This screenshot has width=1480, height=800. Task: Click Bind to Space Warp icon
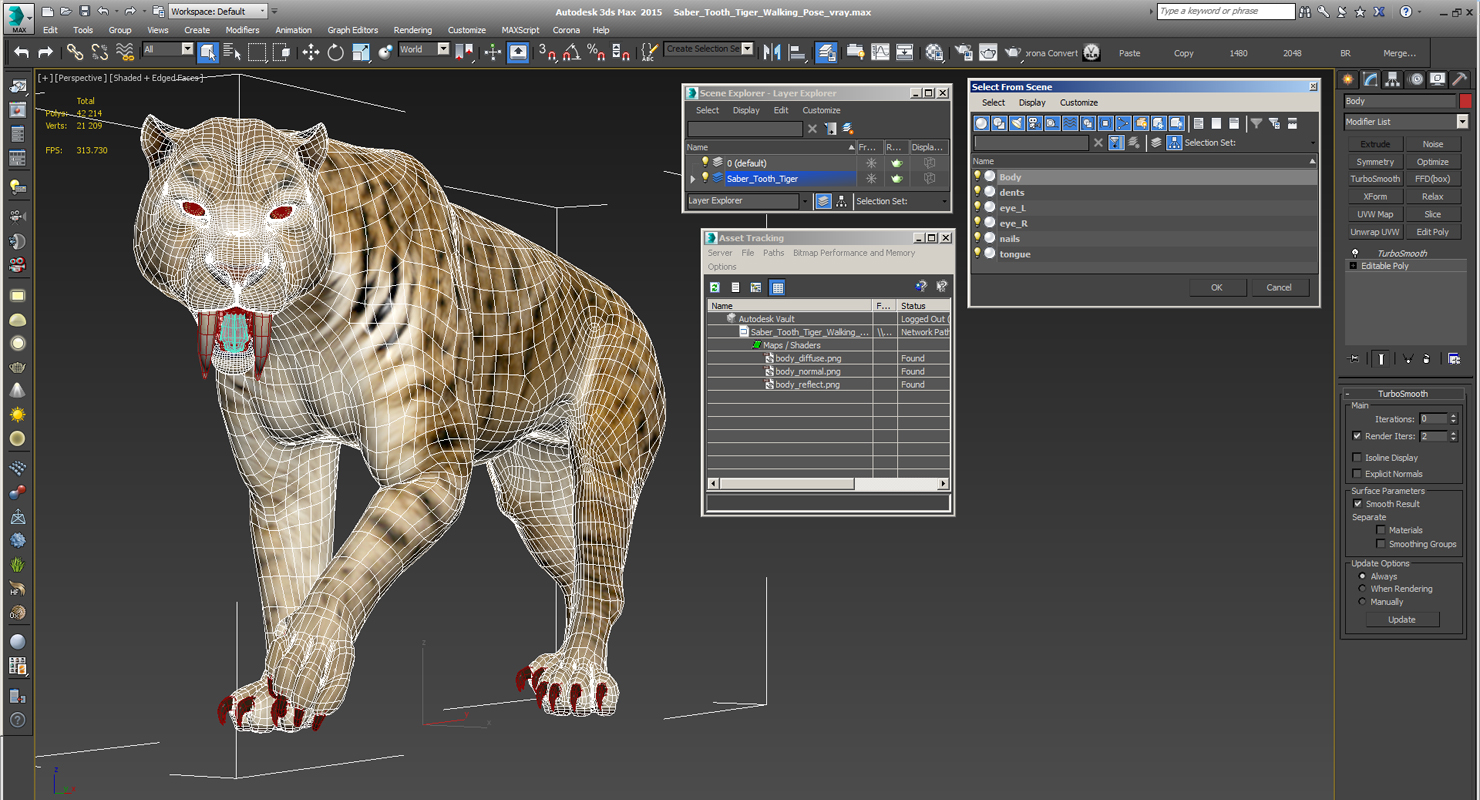point(125,52)
